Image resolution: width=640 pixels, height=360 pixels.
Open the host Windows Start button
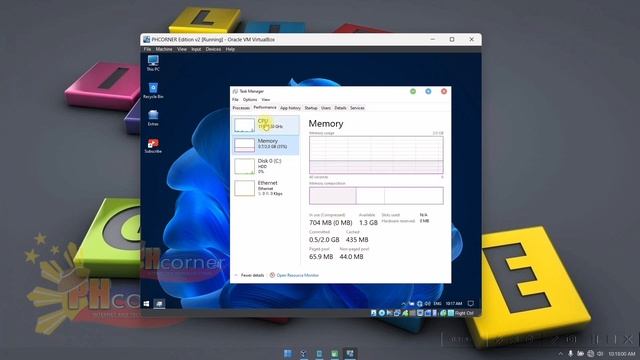click(288, 353)
